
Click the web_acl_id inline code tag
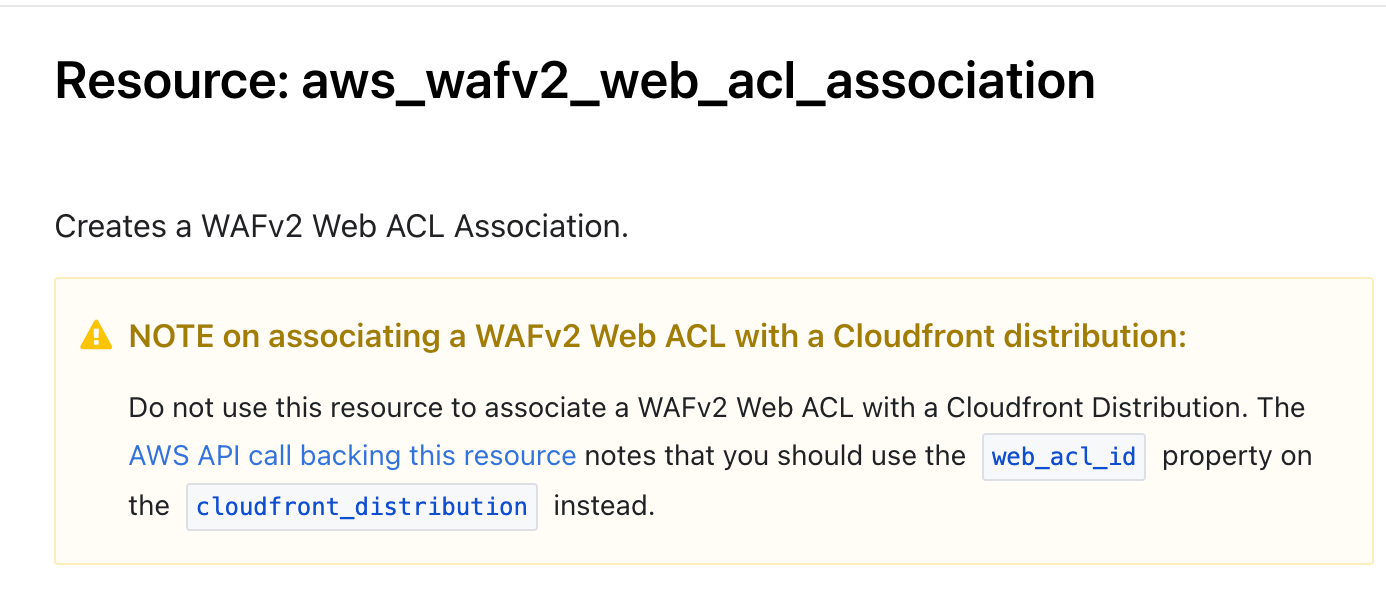pyautogui.click(x=1064, y=457)
